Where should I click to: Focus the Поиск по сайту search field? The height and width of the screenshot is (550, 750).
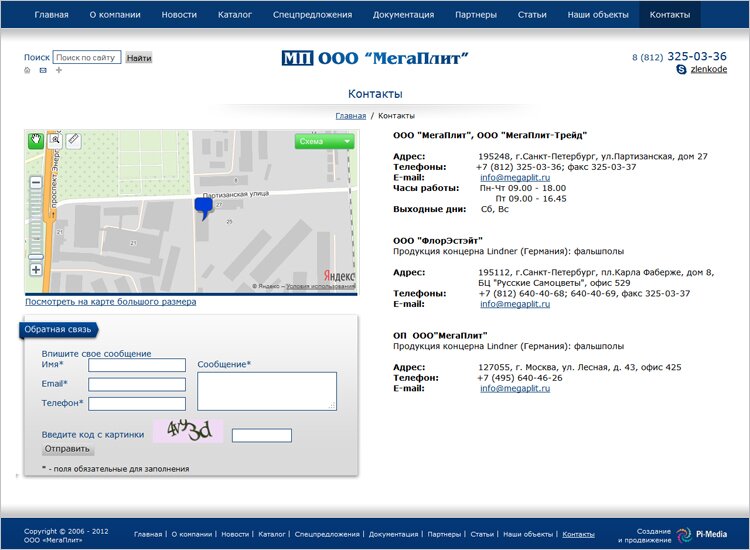pyautogui.click(x=87, y=57)
